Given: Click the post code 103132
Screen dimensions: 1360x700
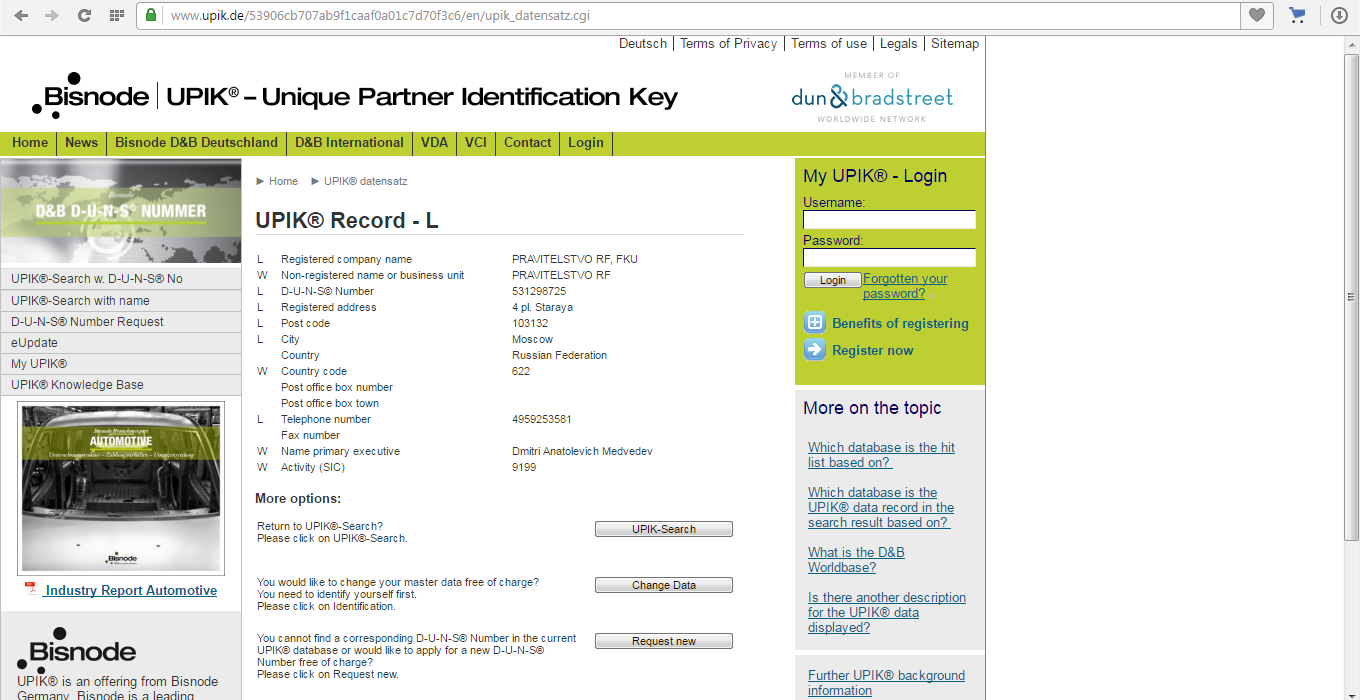Looking at the screenshot, I should click(530, 323).
